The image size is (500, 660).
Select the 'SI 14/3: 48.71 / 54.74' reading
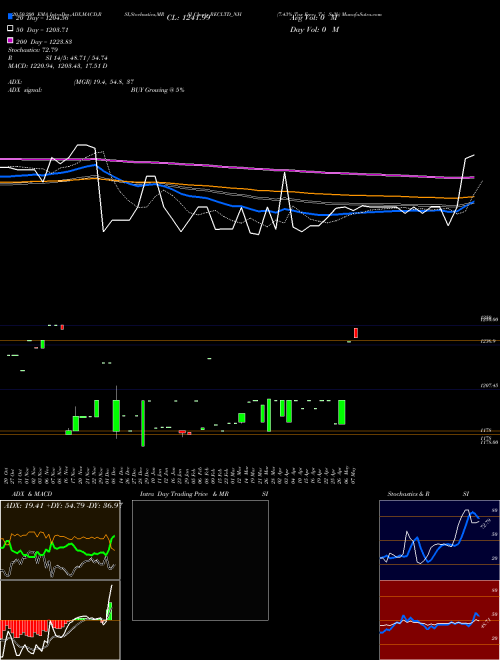click(x=76, y=58)
